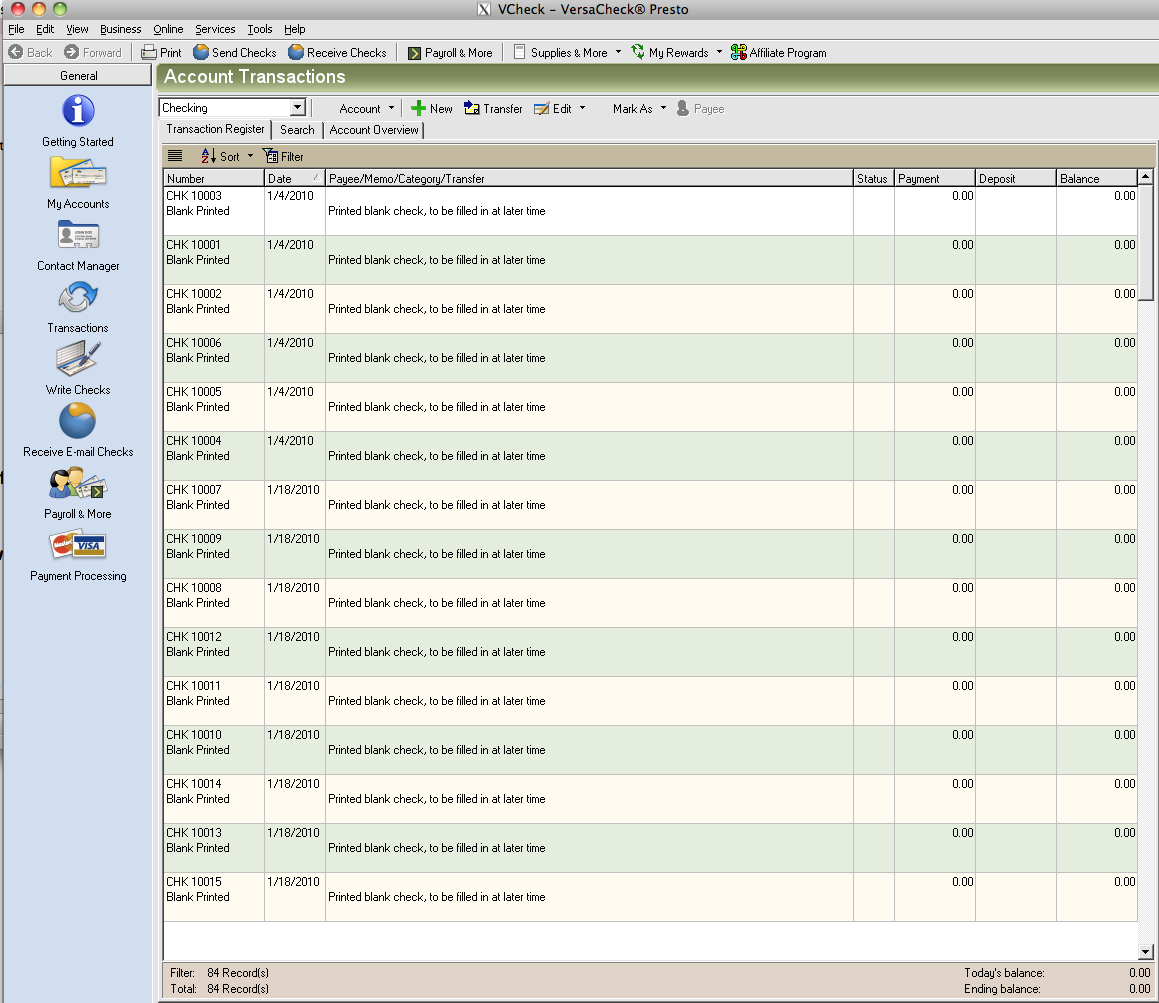
Task: Click the General sidebar header
Action: tap(78, 75)
